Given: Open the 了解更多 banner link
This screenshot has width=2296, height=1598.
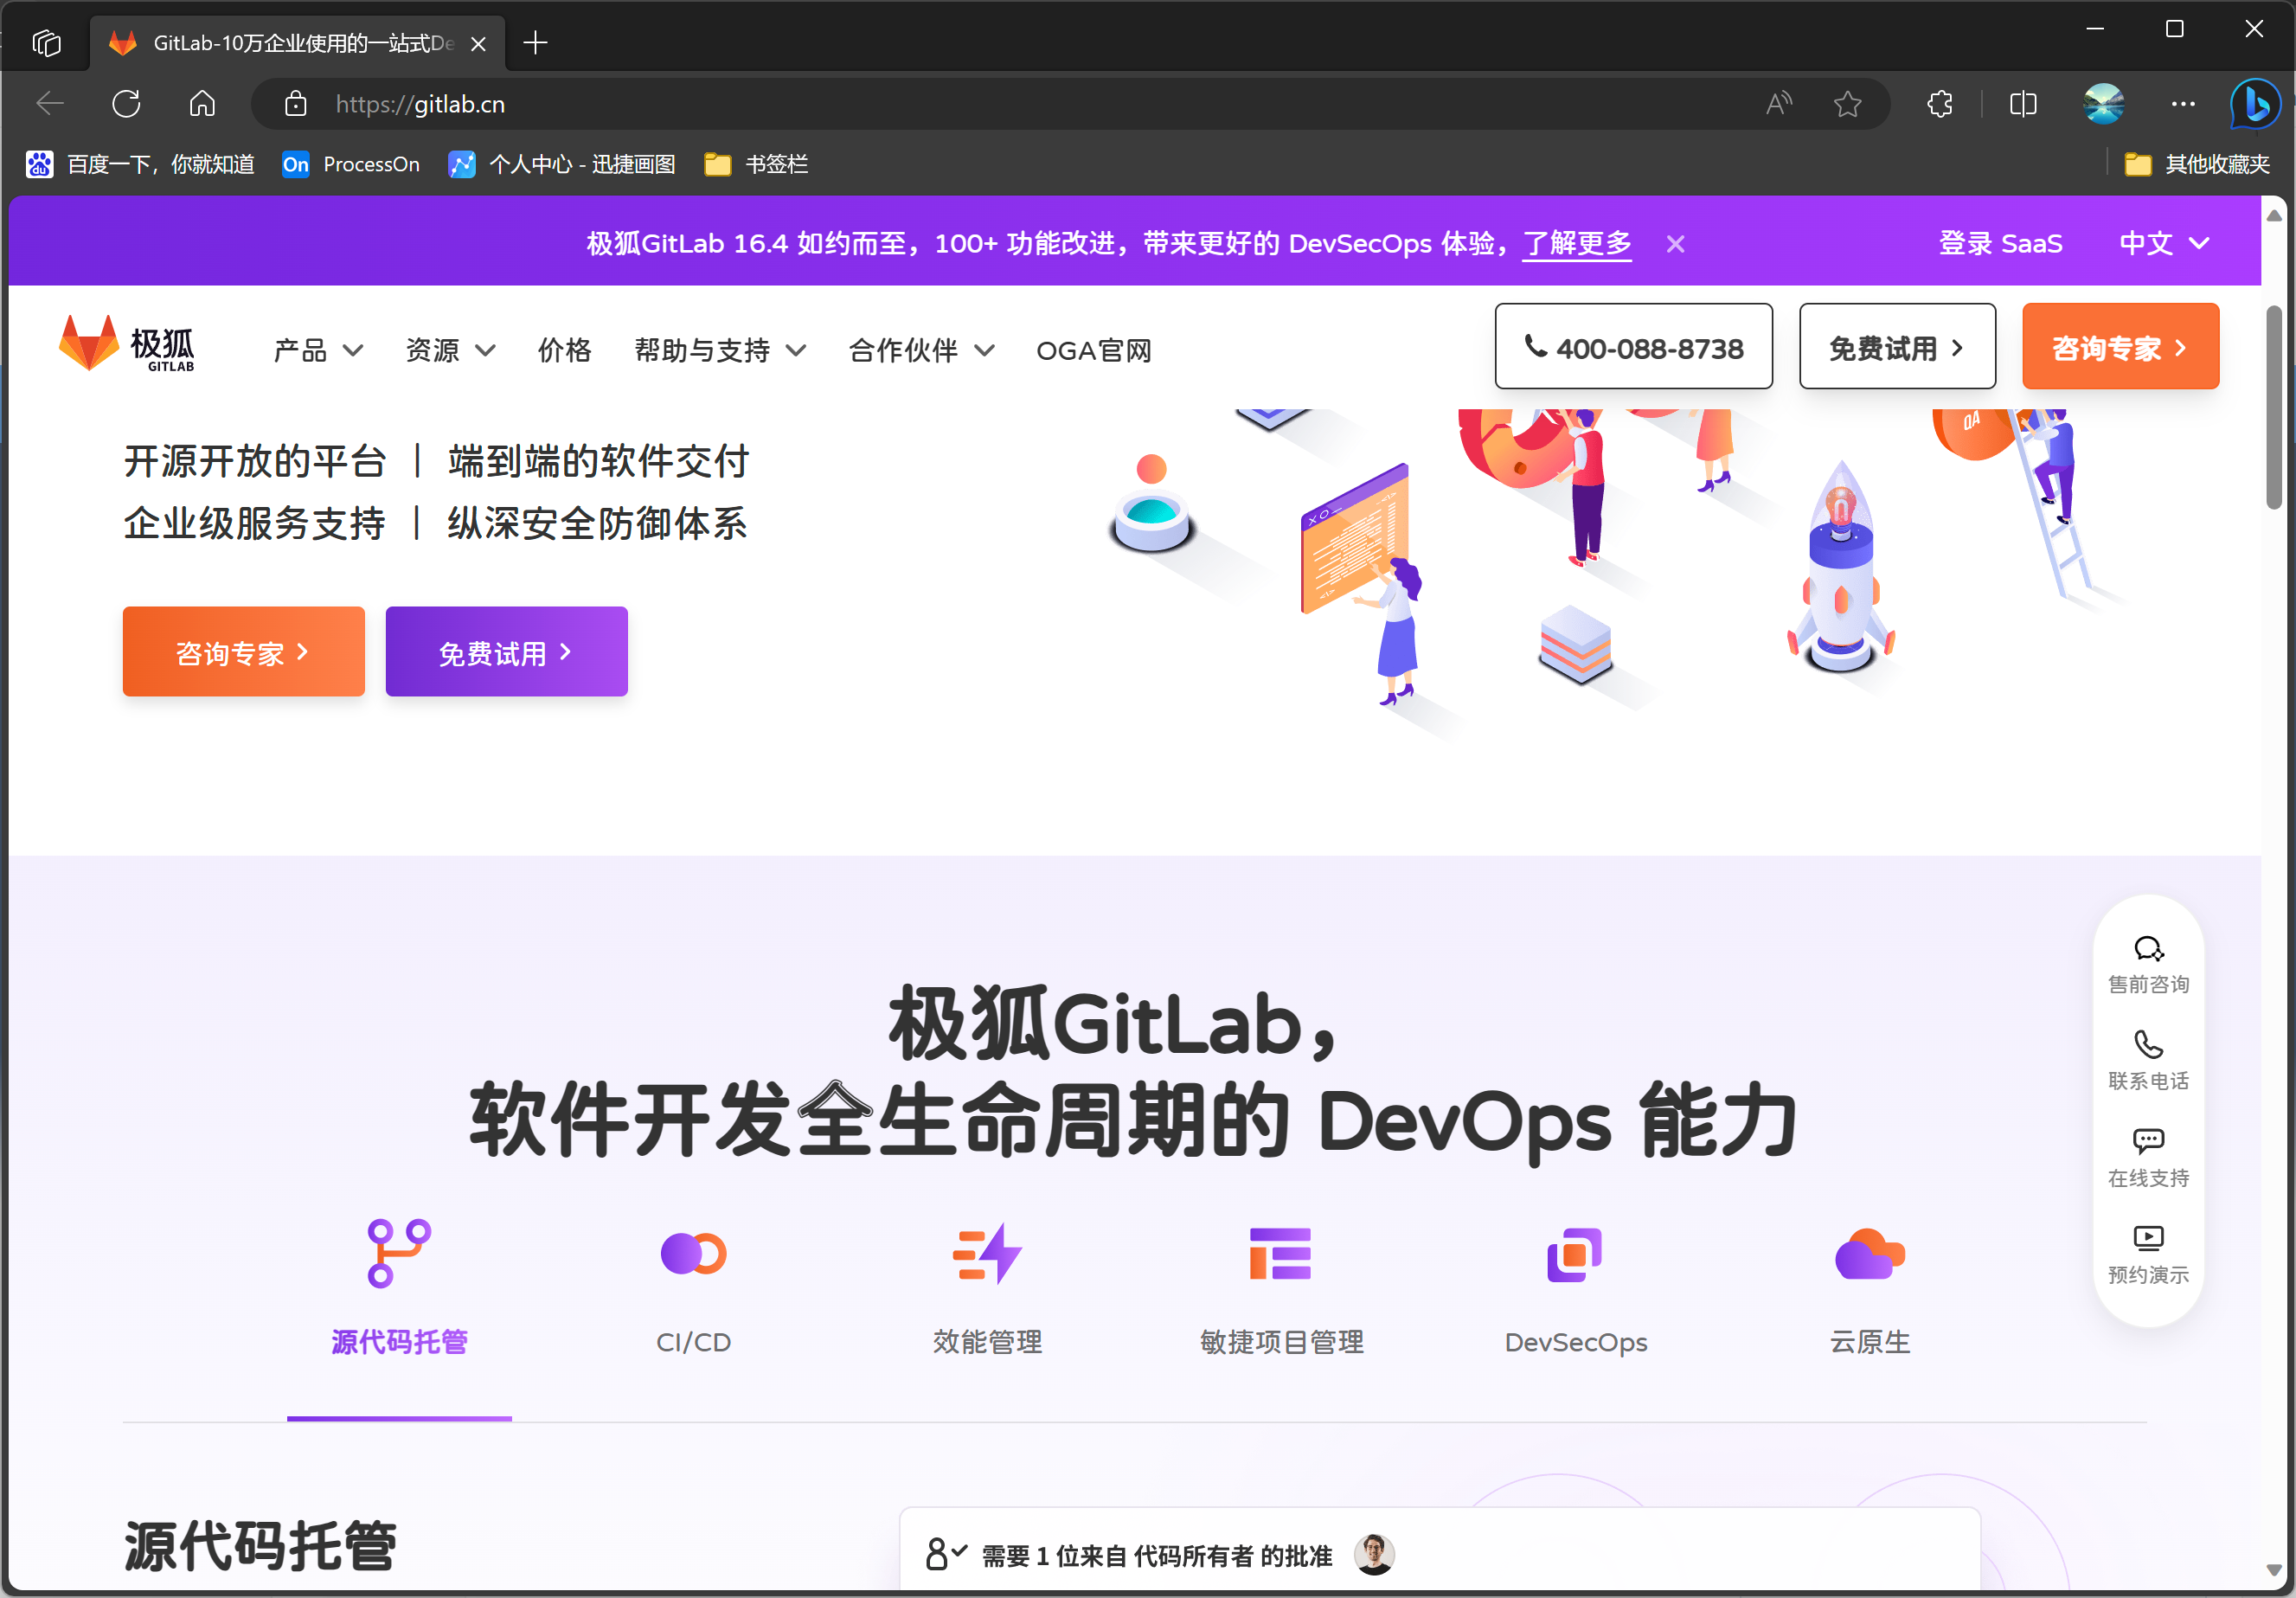Looking at the screenshot, I should (x=1576, y=243).
